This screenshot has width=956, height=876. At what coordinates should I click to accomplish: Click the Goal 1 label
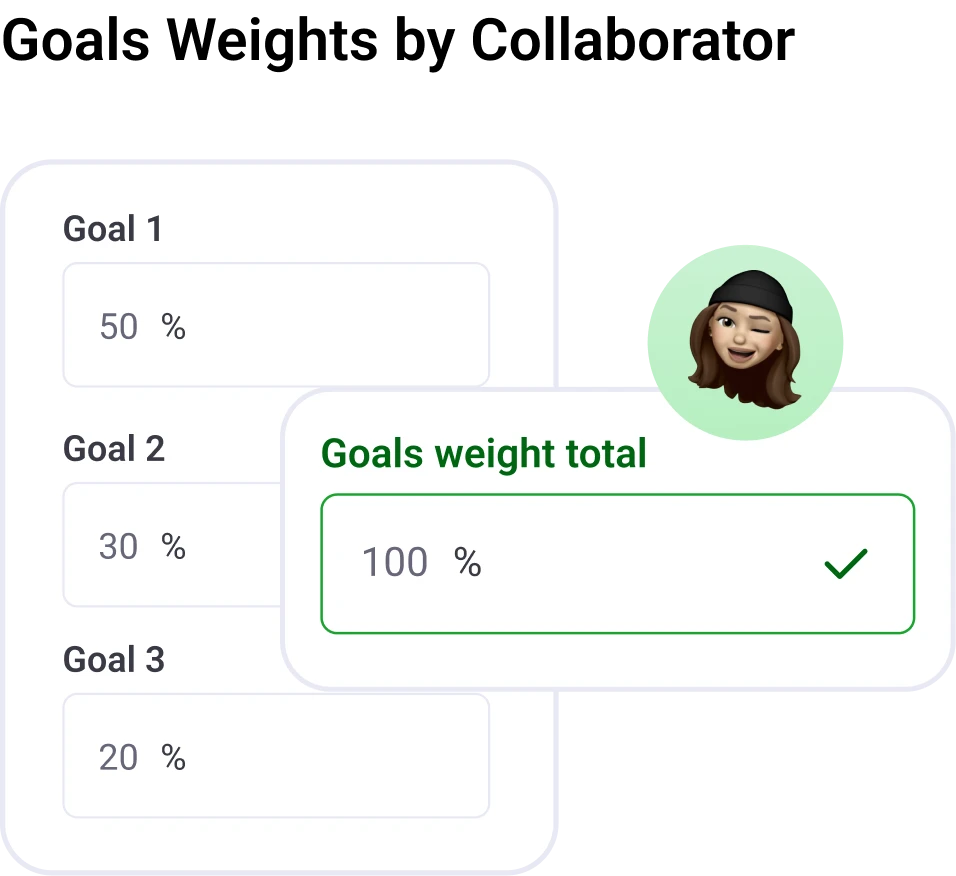[x=112, y=229]
